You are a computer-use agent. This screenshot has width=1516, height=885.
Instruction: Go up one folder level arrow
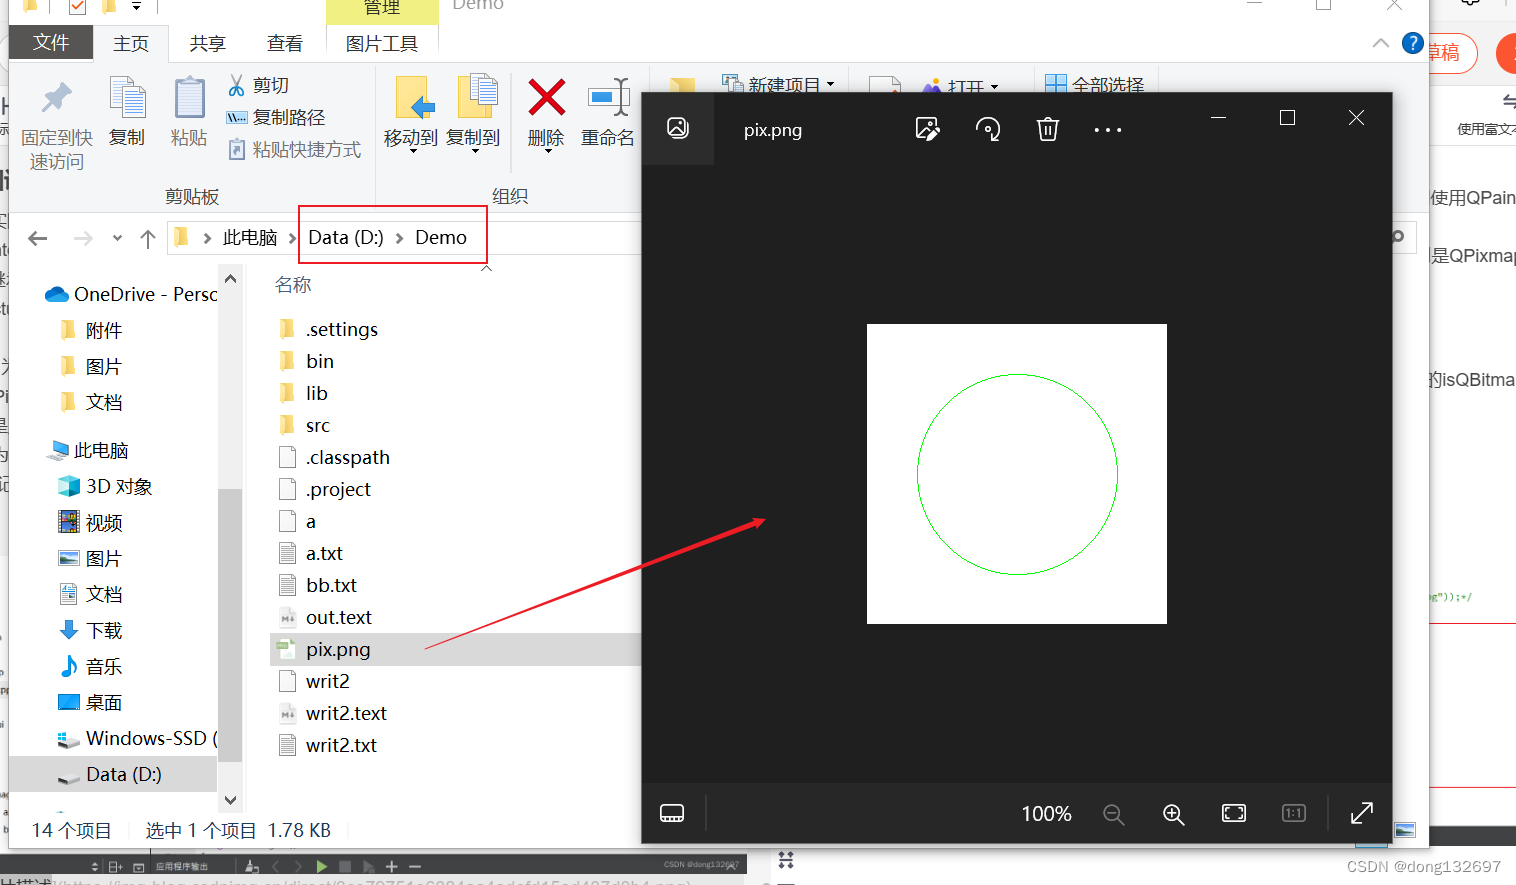[x=148, y=238]
